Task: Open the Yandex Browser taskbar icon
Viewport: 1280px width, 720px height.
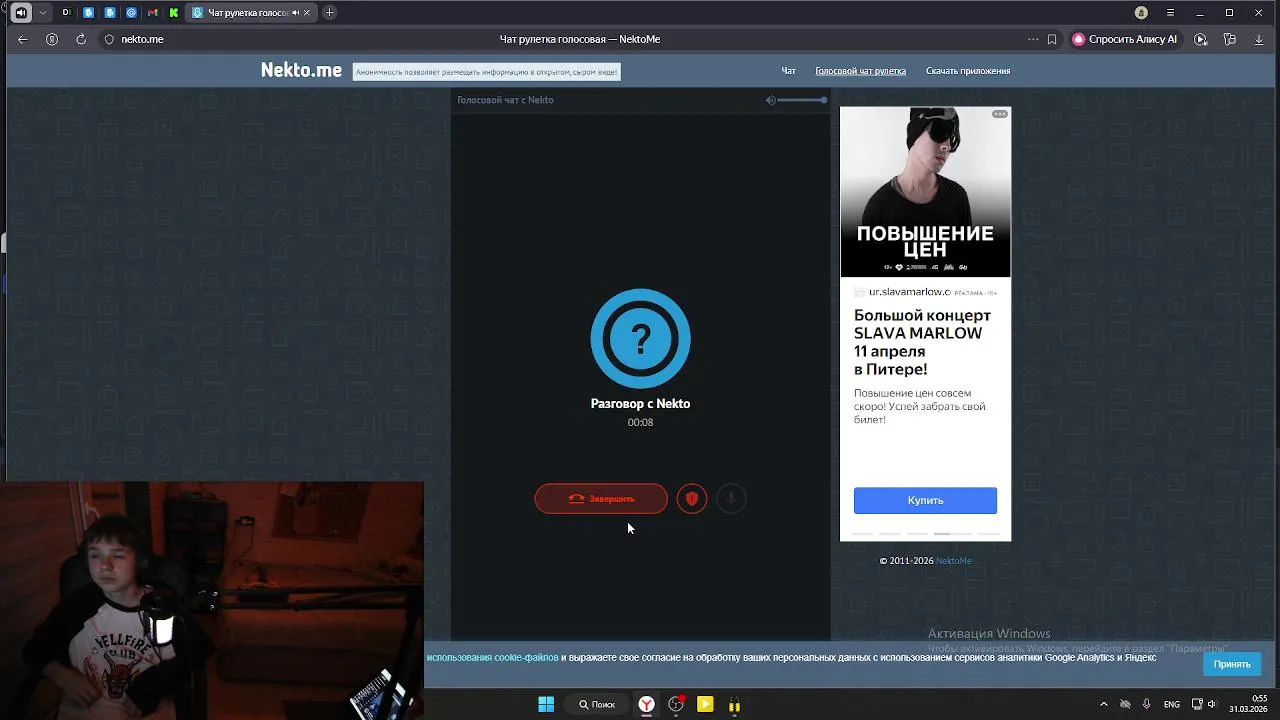Action: coord(647,704)
